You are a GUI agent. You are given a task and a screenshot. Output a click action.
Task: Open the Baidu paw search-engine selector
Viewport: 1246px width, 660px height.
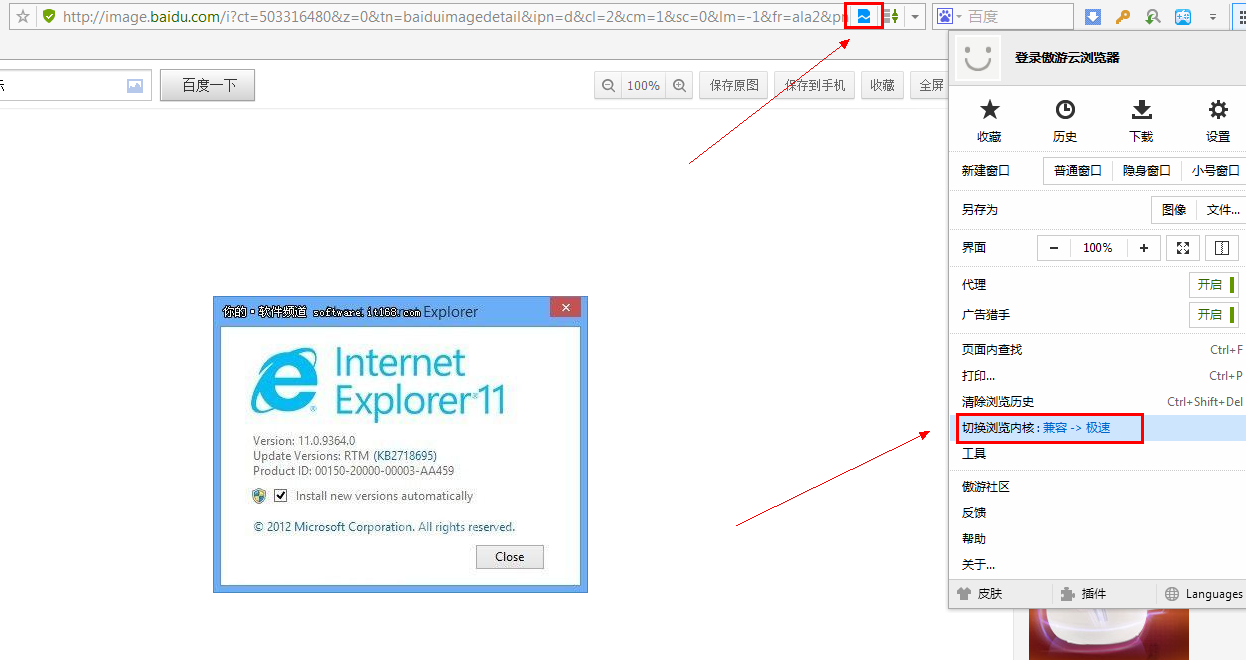point(950,17)
